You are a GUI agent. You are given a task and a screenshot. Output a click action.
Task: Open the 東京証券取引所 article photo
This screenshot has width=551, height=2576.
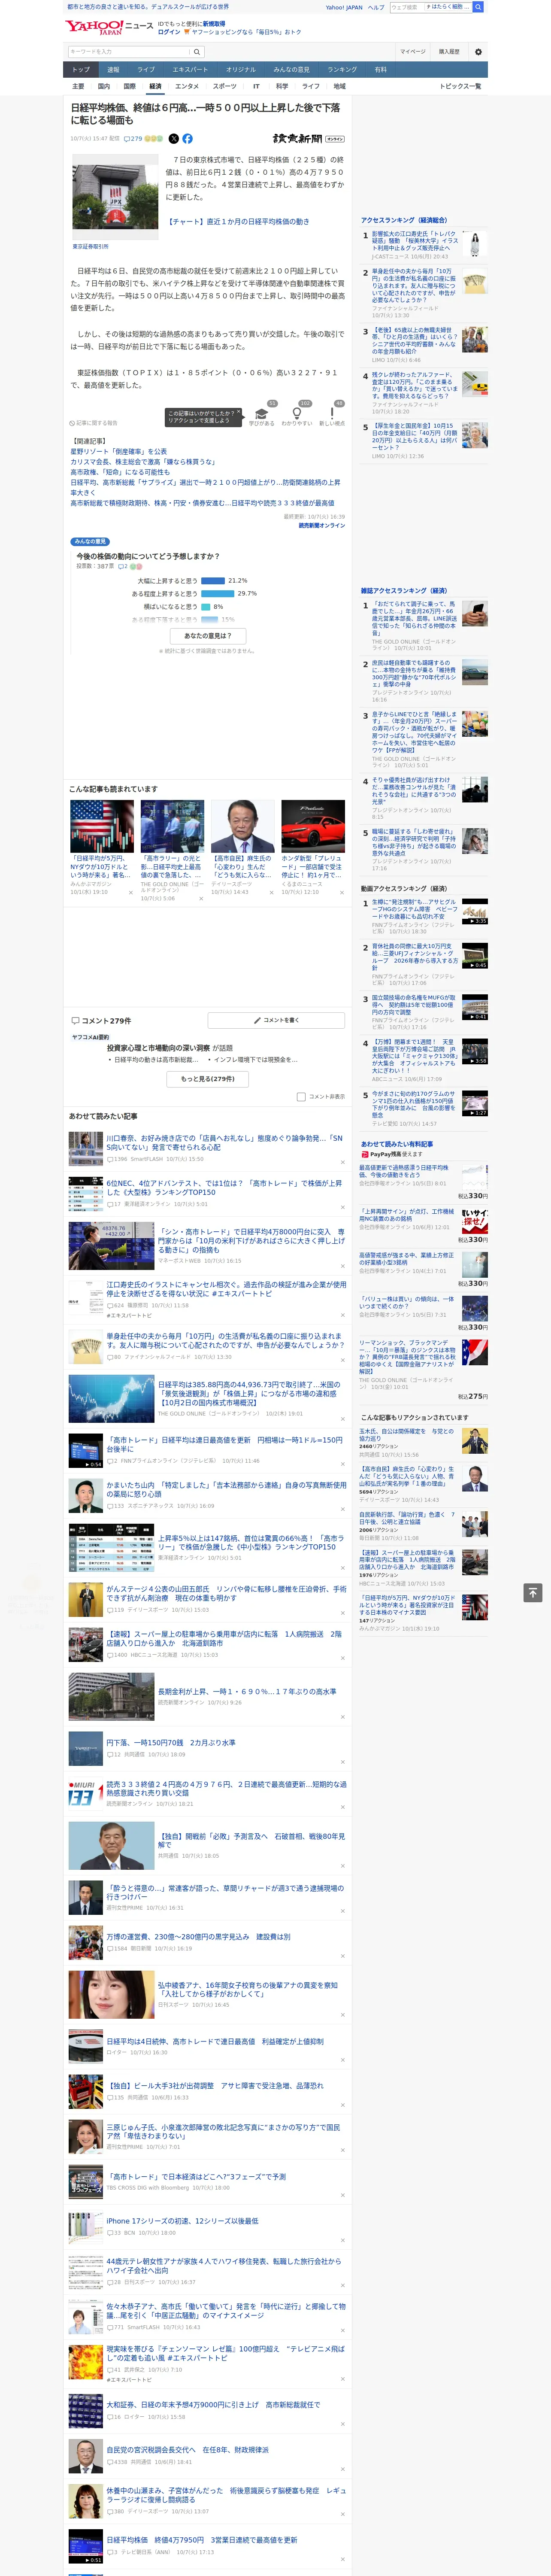pyautogui.click(x=115, y=198)
